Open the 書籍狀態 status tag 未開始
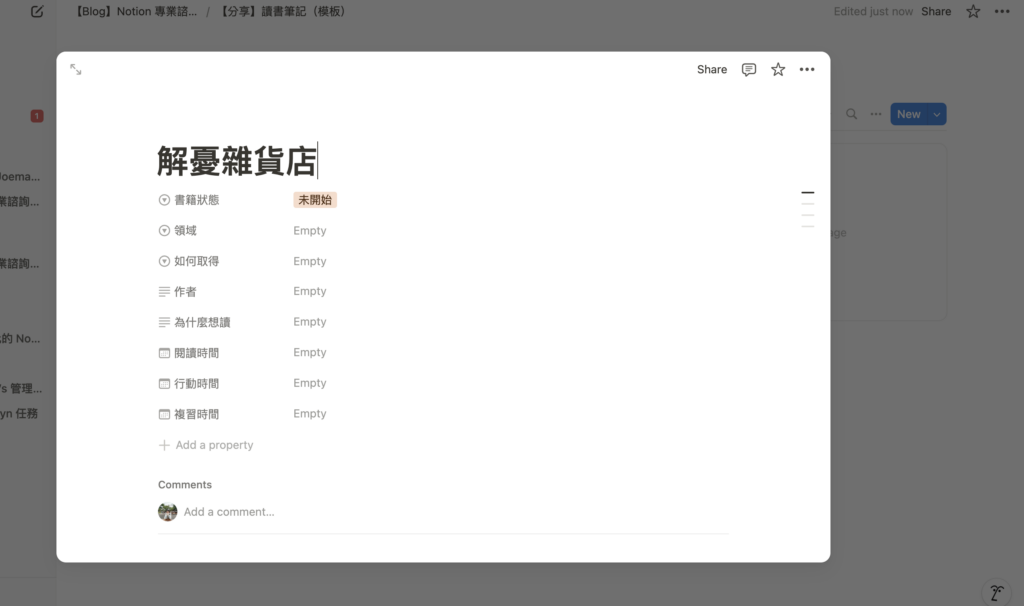The height and width of the screenshot is (606, 1024). [x=315, y=200]
